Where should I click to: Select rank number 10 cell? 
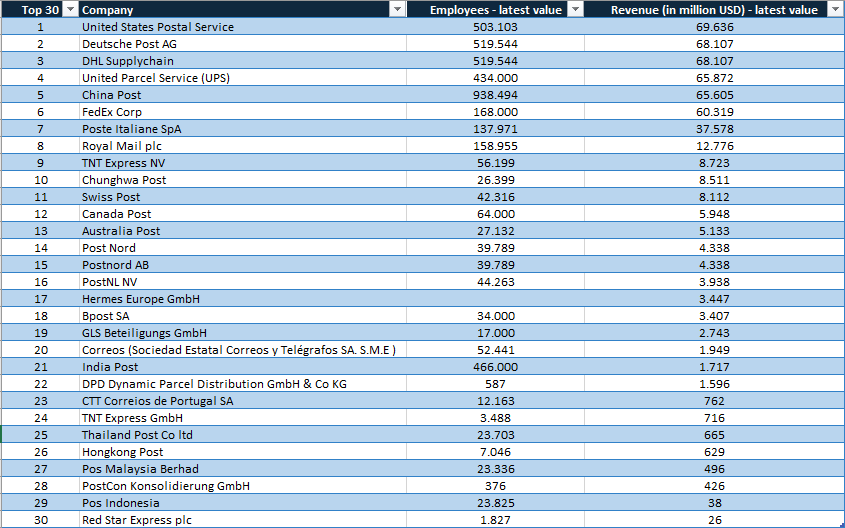pyautogui.click(x=40, y=179)
